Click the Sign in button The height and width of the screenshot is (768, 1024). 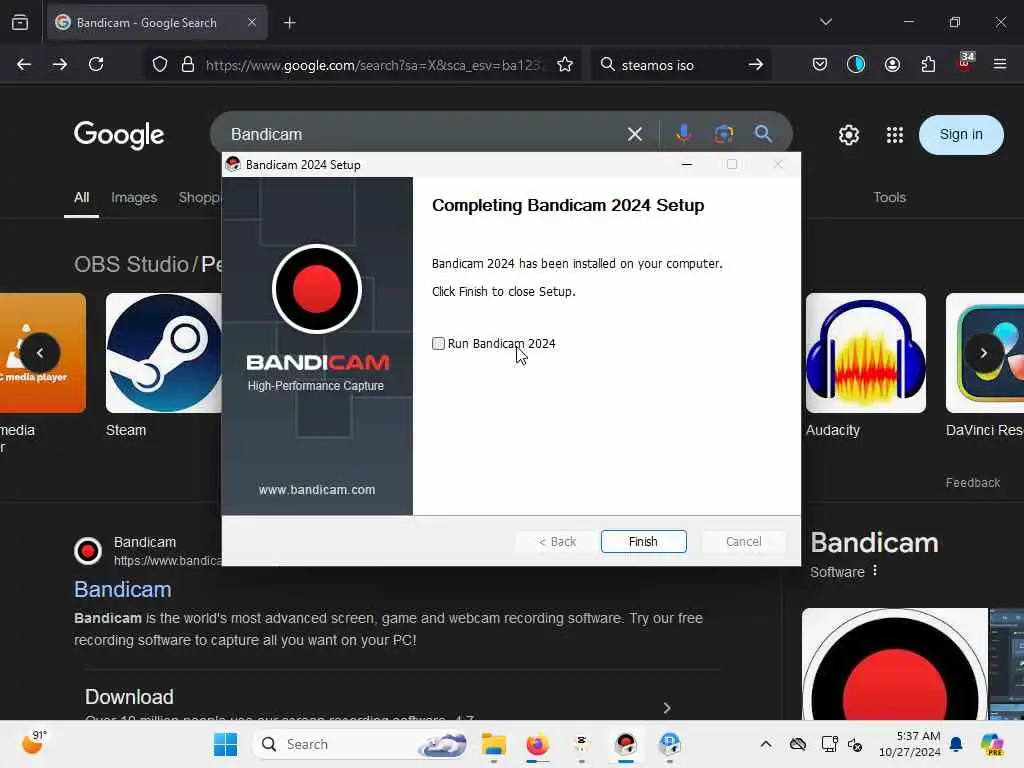[961, 135]
